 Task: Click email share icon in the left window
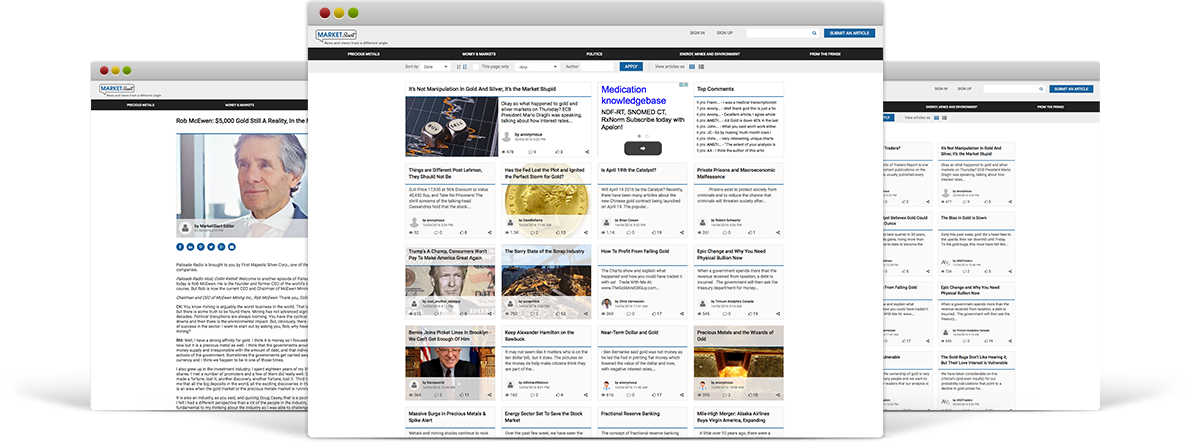pos(231,247)
